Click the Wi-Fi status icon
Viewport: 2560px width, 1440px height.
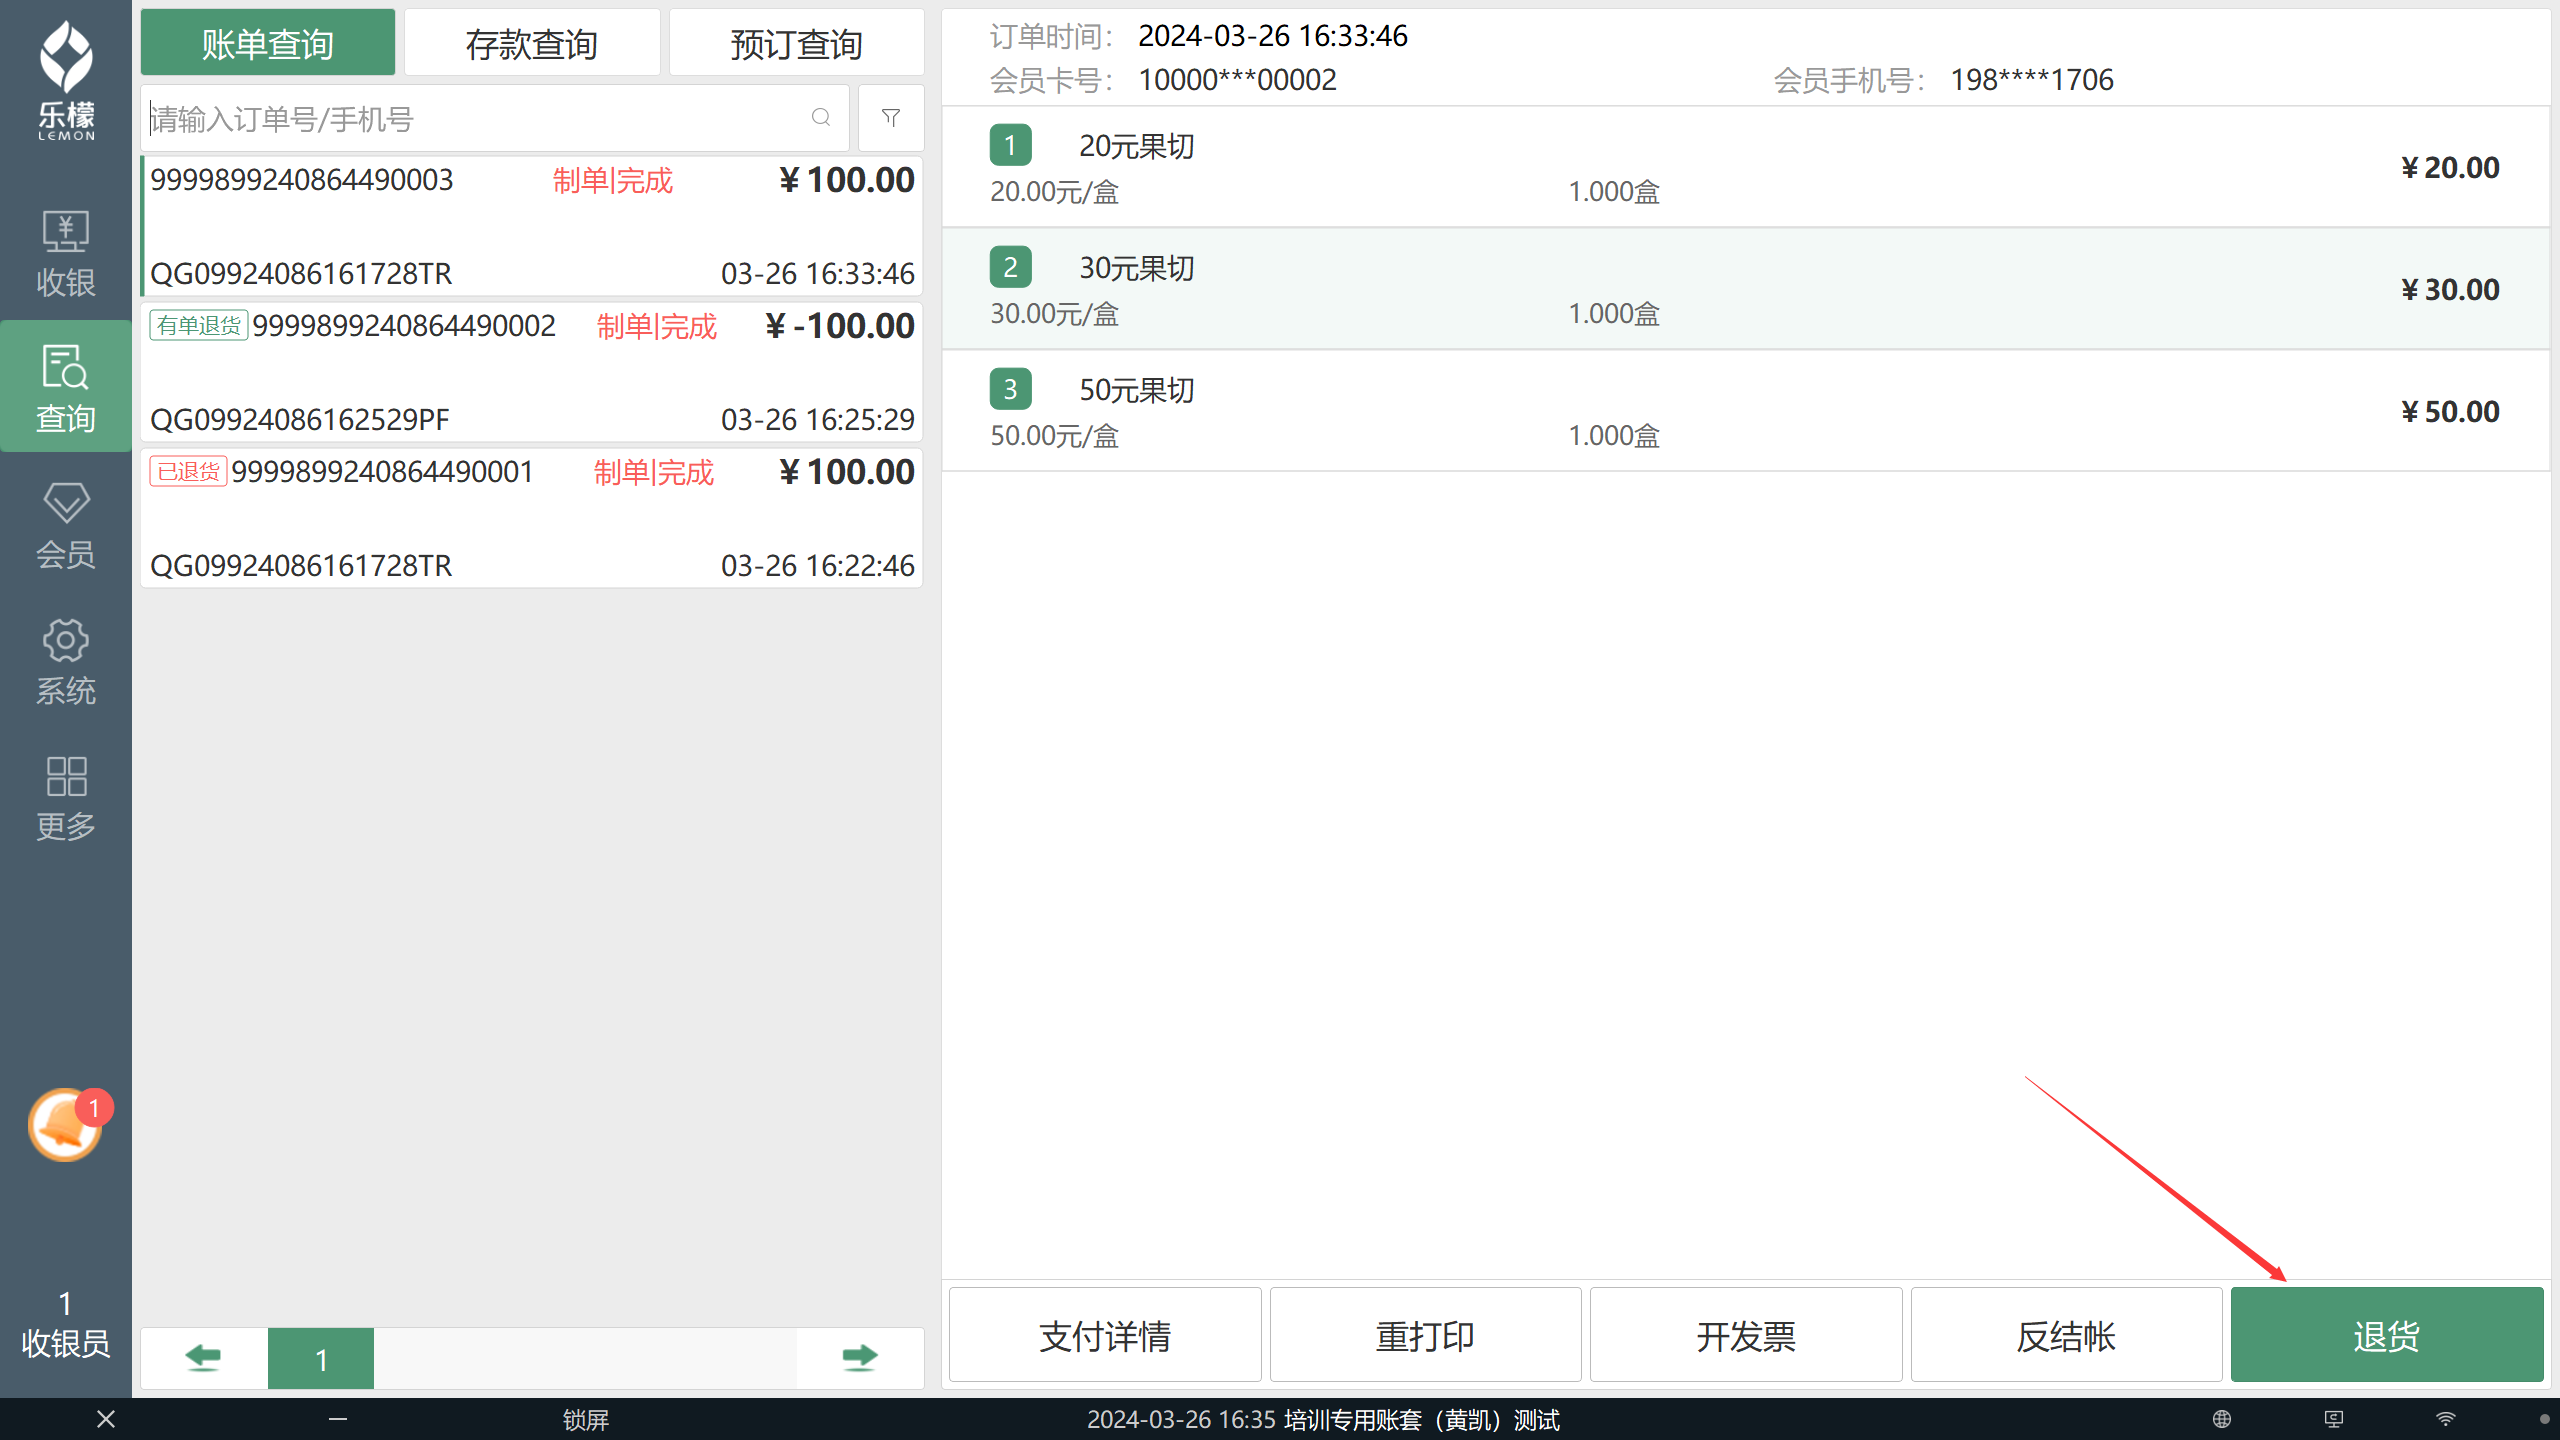point(2446,1419)
